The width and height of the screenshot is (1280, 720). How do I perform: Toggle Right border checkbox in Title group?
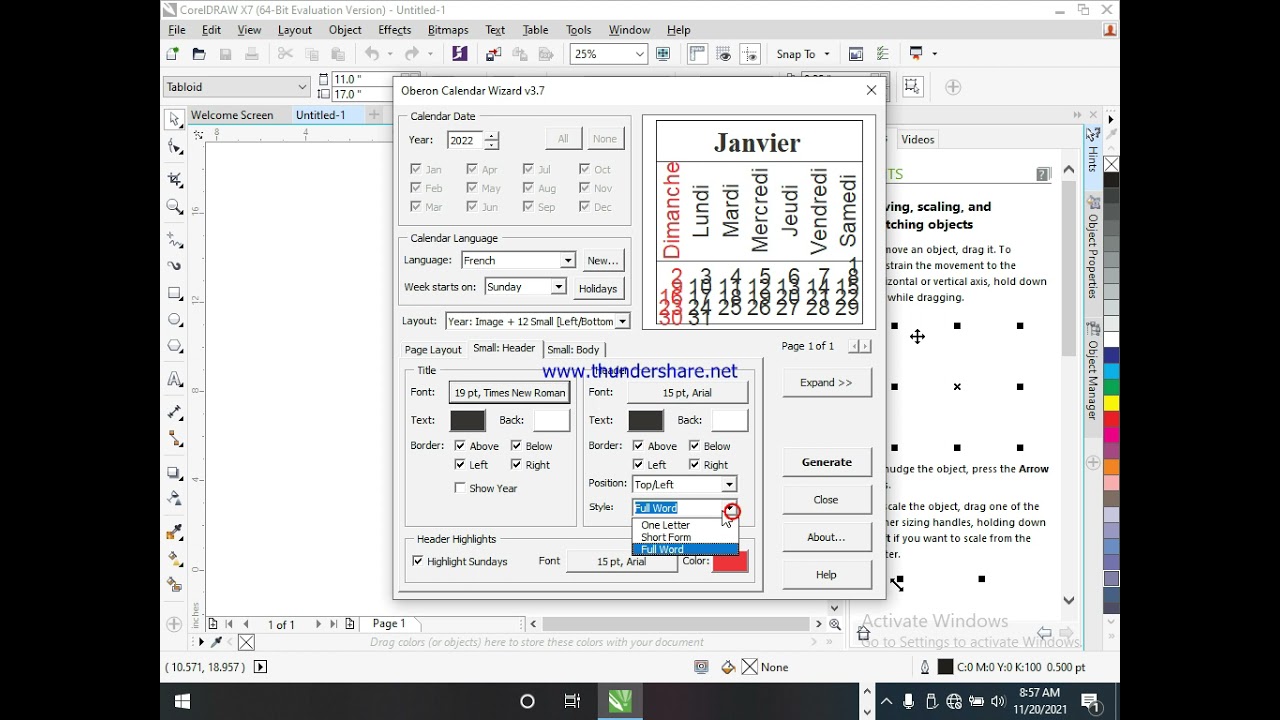pyautogui.click(x=516, y=465)
